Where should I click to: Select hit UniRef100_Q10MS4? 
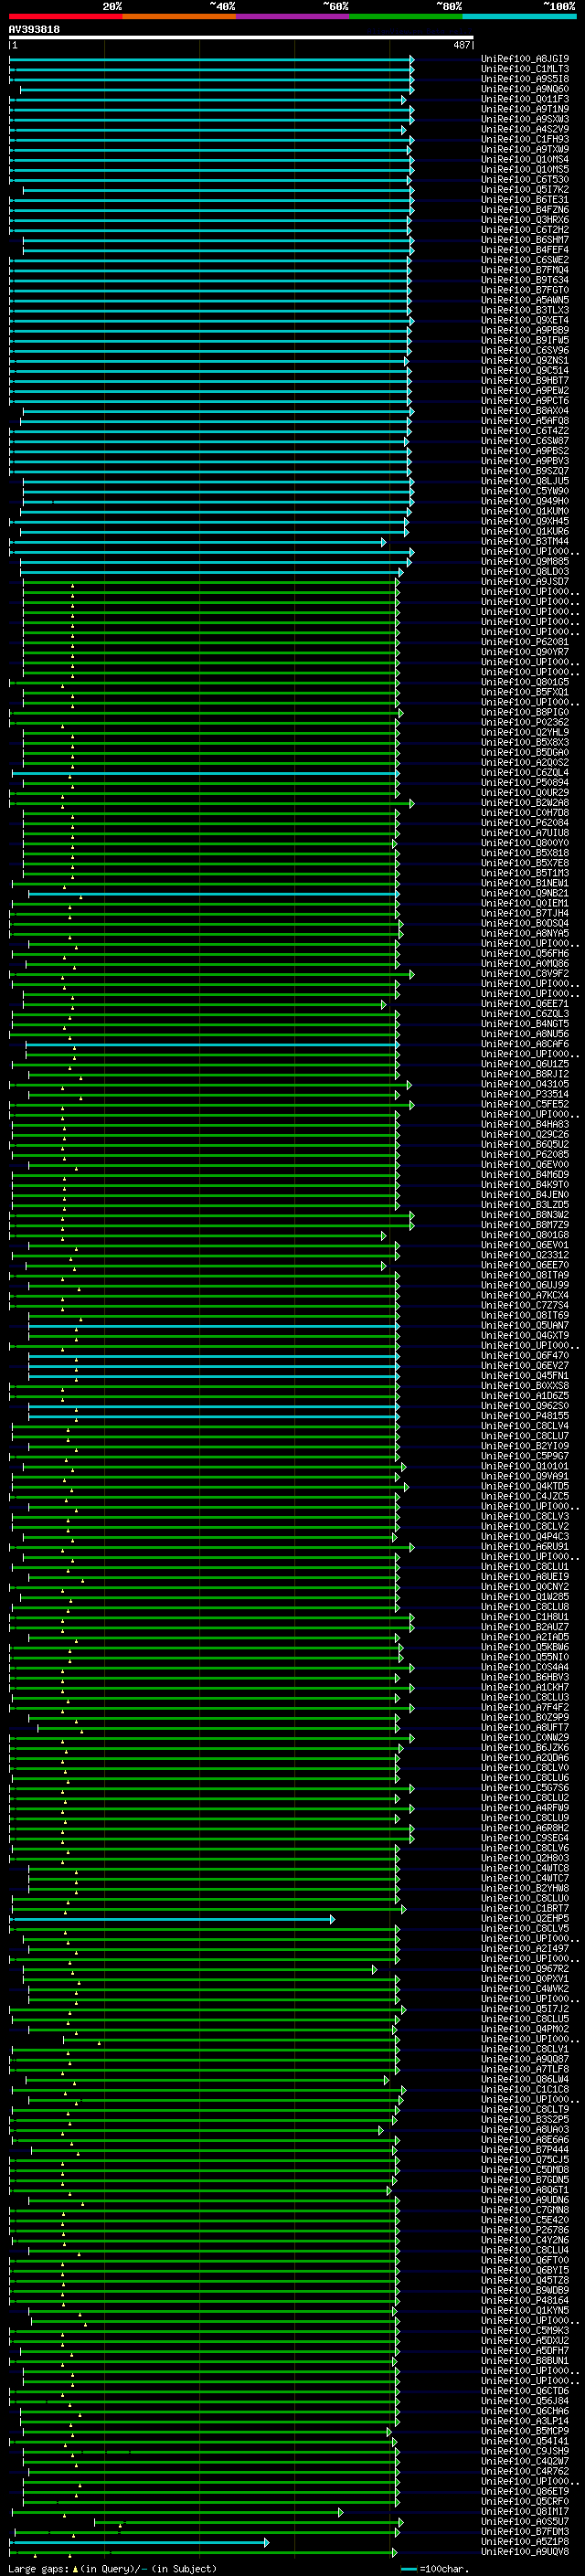click(525, 160)
